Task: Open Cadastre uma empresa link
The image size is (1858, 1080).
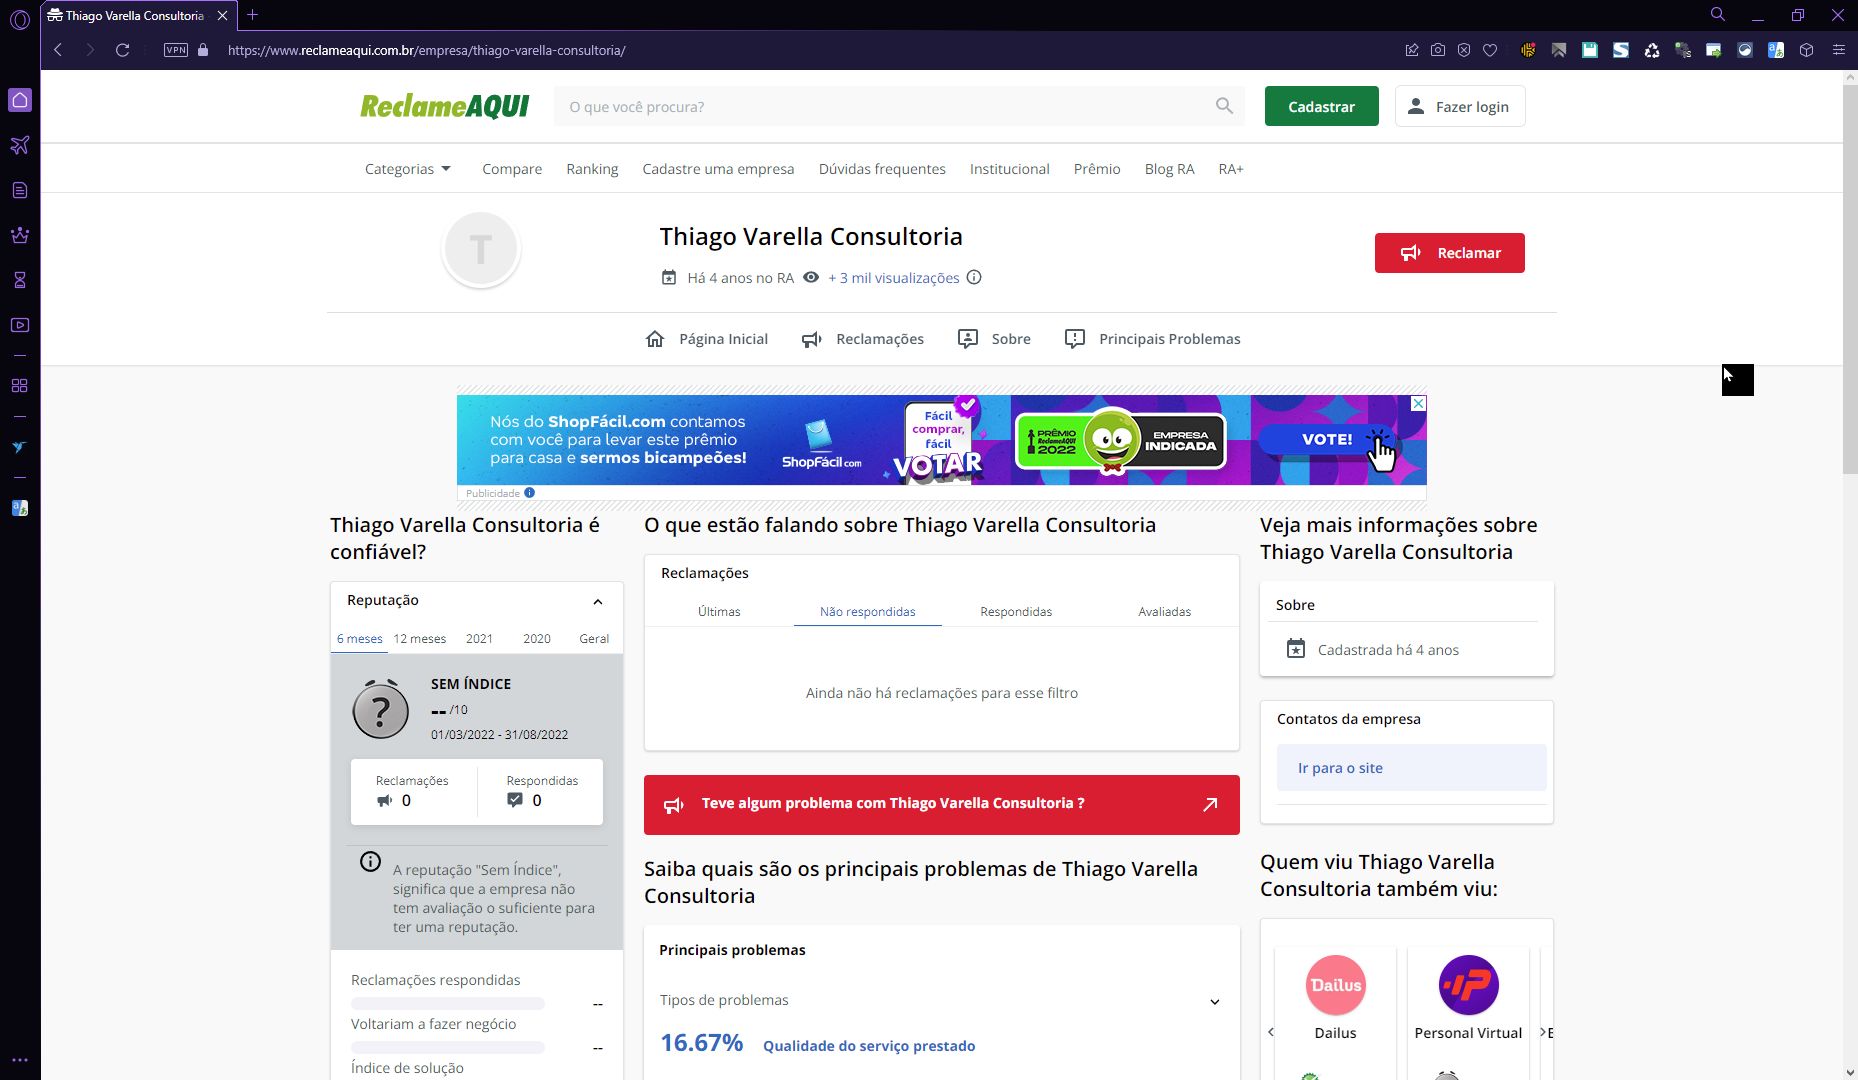Action: click(718, 169)
